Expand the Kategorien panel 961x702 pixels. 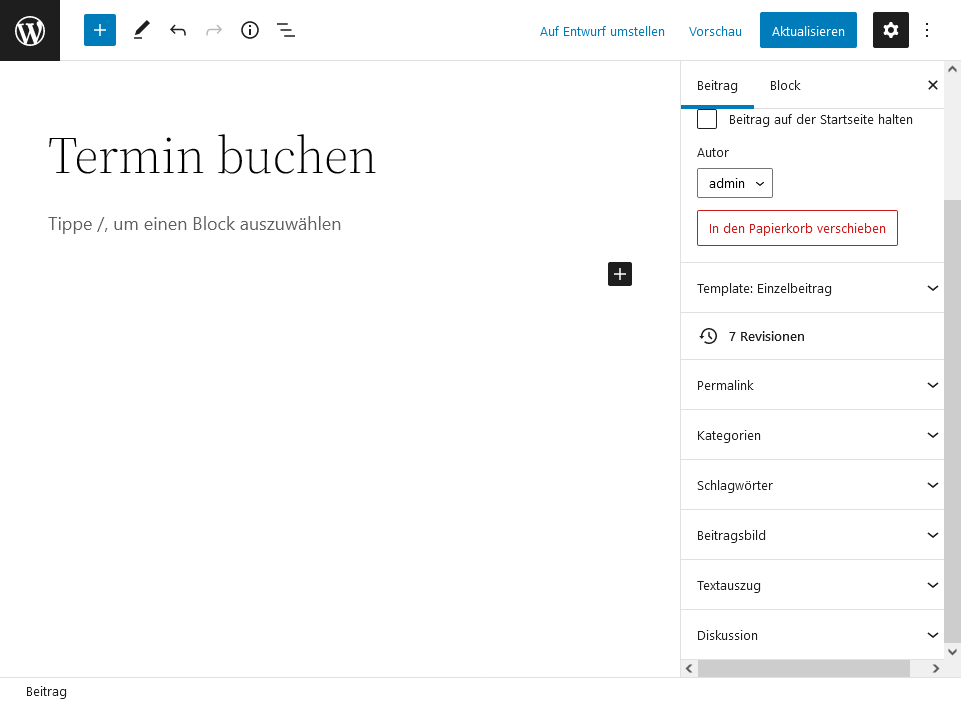click(812, 435)
